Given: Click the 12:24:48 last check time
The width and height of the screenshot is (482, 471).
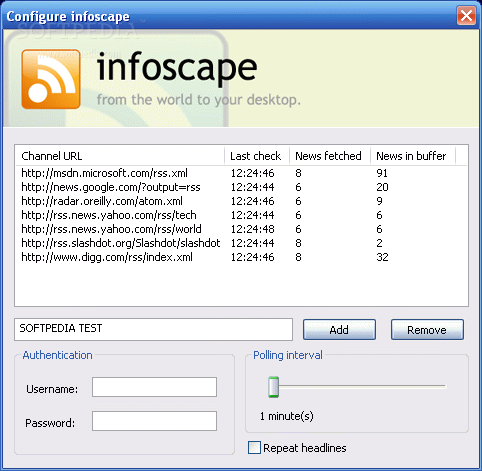Looking at the screenshot, I should pos(253,229).
